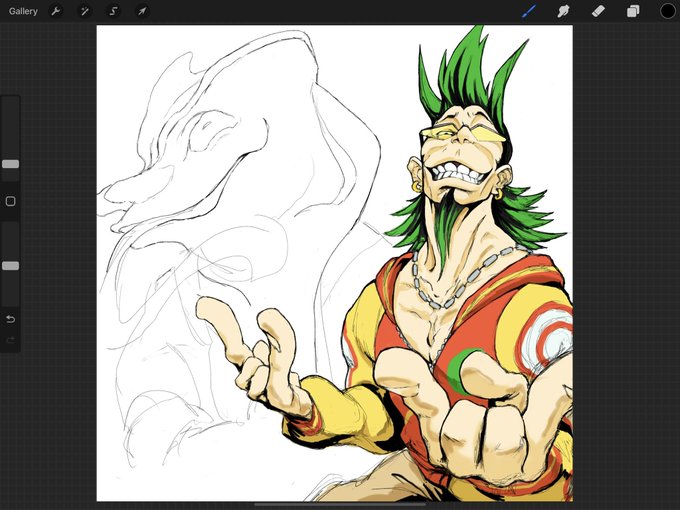Select the Brush tool
The image size is (680, 510).
[529, 11]
